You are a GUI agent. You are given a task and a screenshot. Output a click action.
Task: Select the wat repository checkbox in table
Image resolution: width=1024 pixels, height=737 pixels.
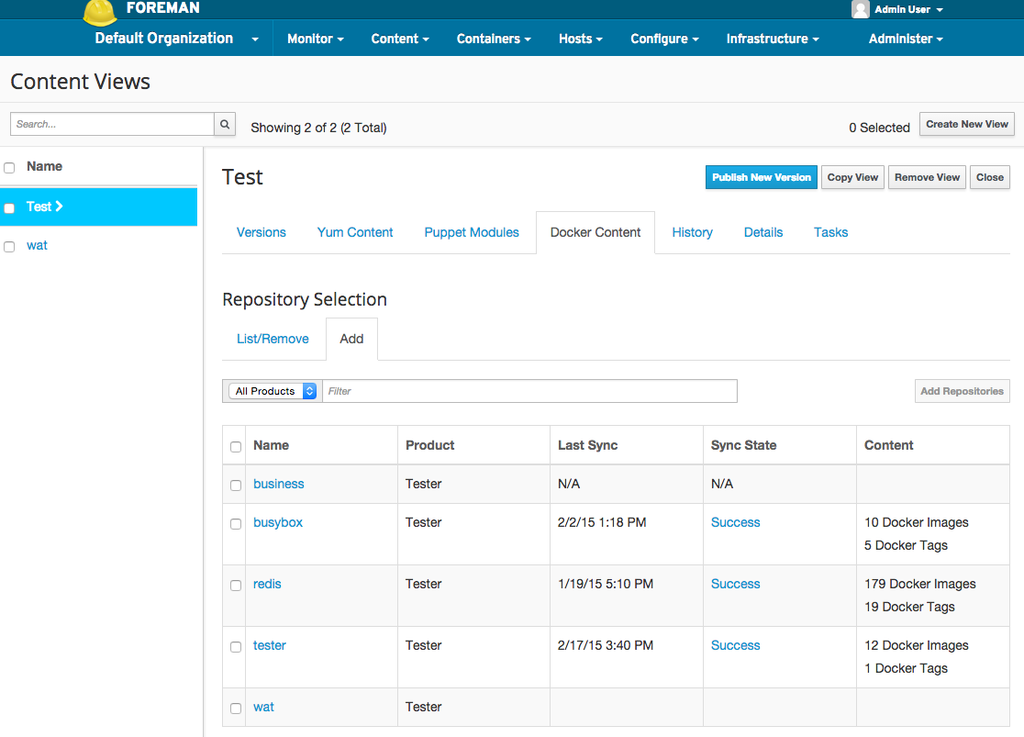pos(236,708)
